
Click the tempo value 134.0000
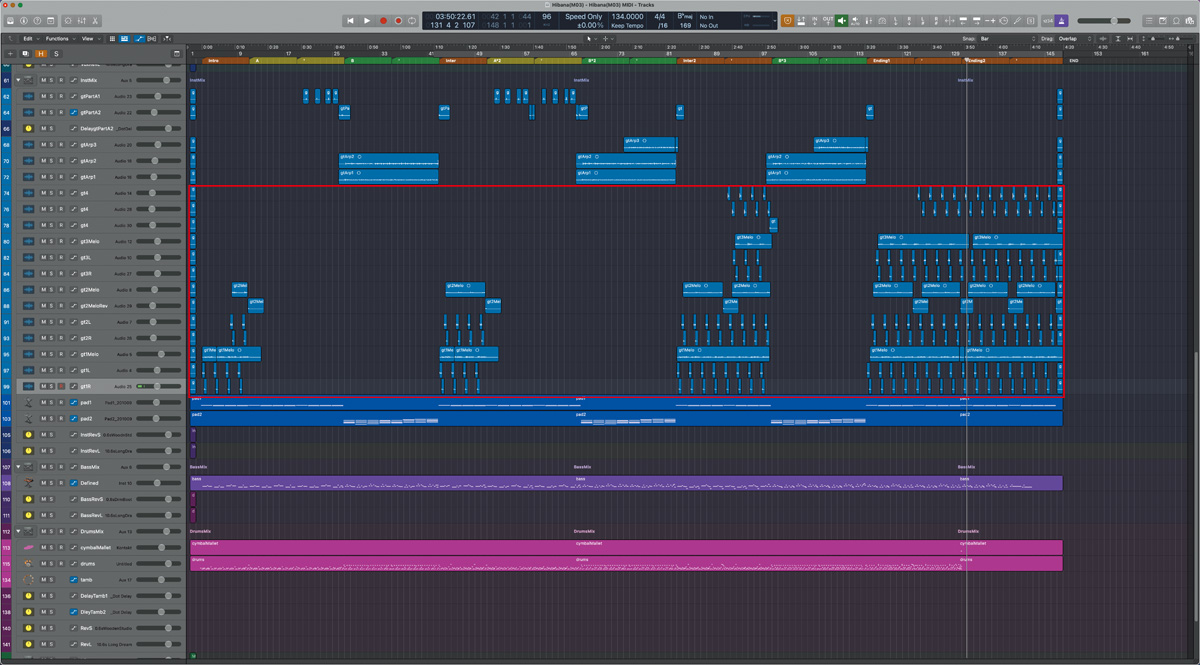pos(627,16)
